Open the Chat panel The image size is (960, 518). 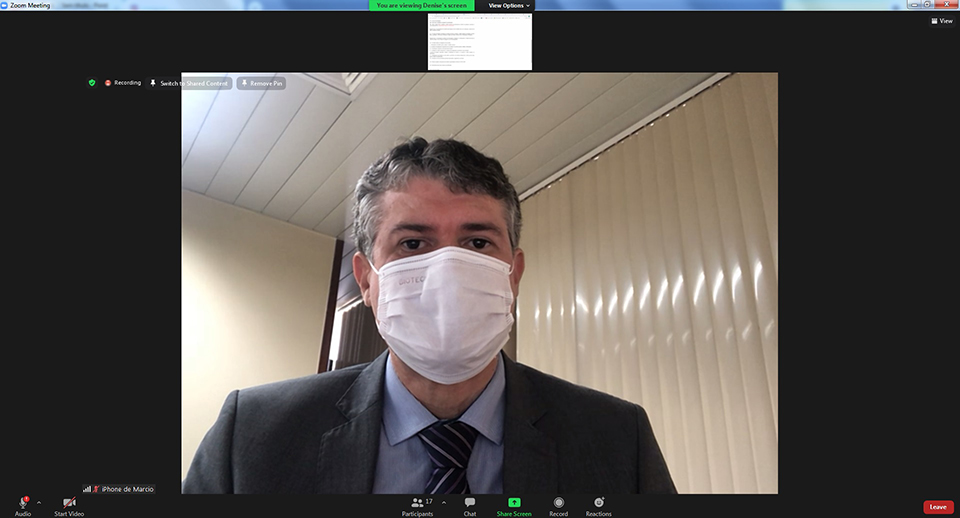pyautogui.click(x=469, y=502)
